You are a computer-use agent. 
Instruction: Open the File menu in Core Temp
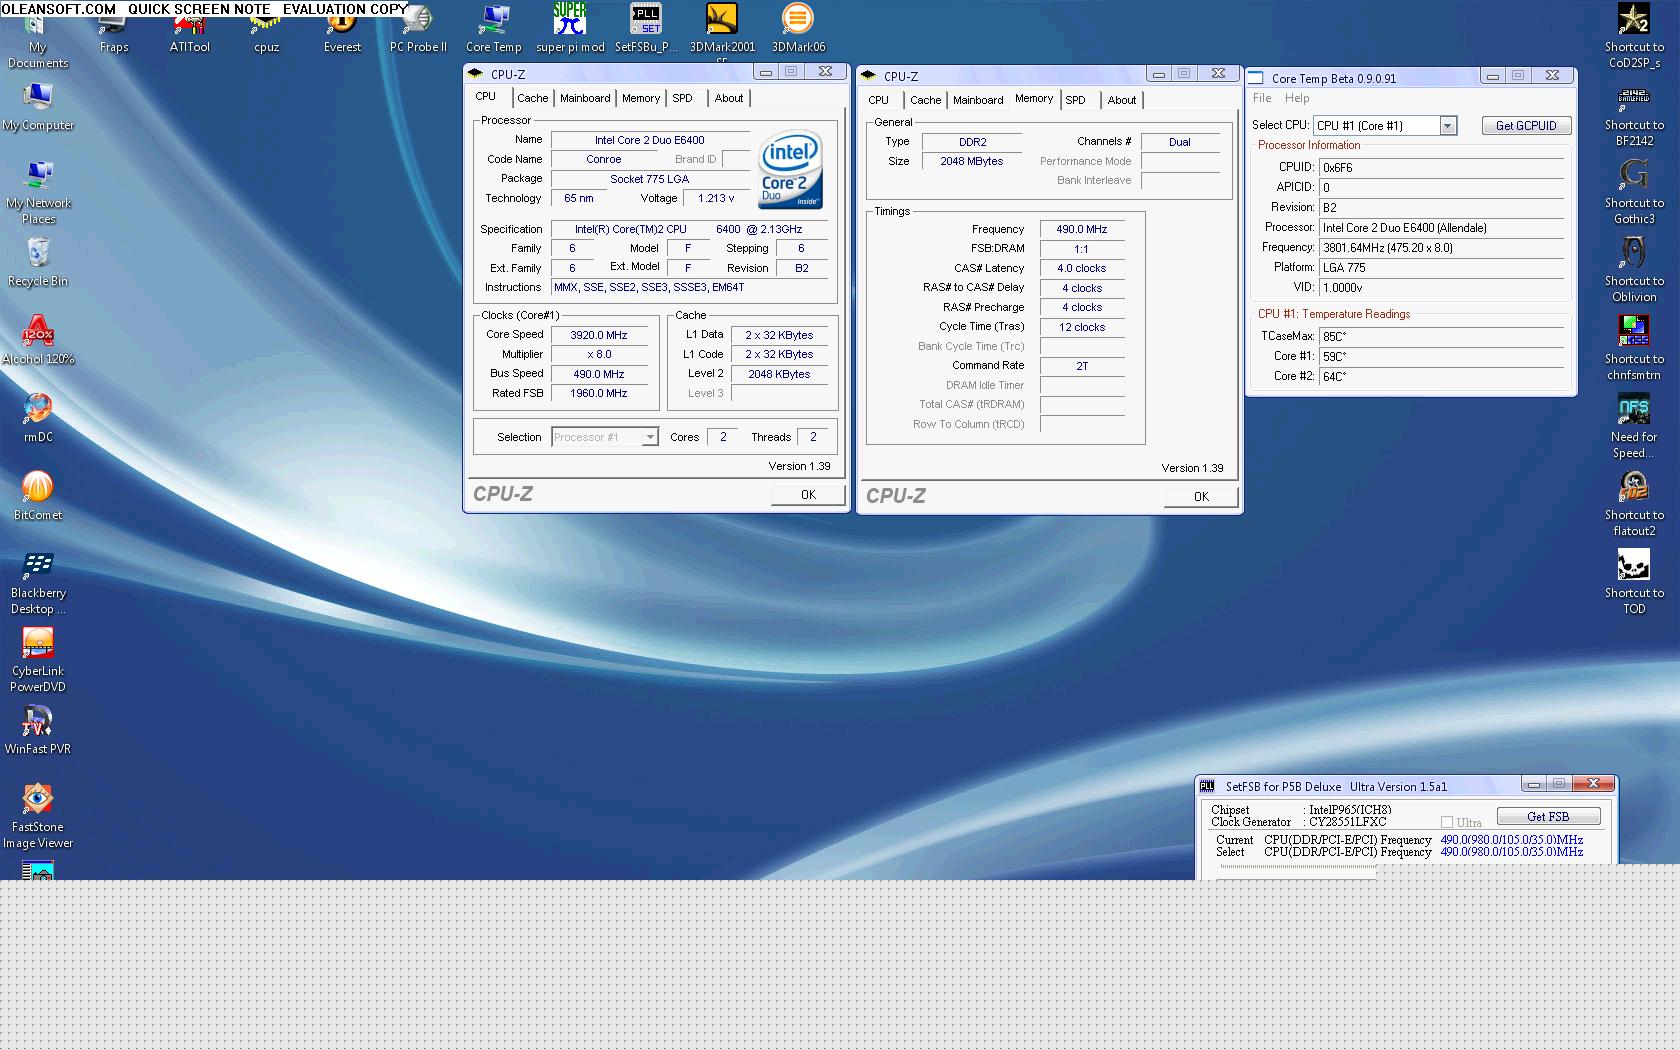coord(1262,98)
